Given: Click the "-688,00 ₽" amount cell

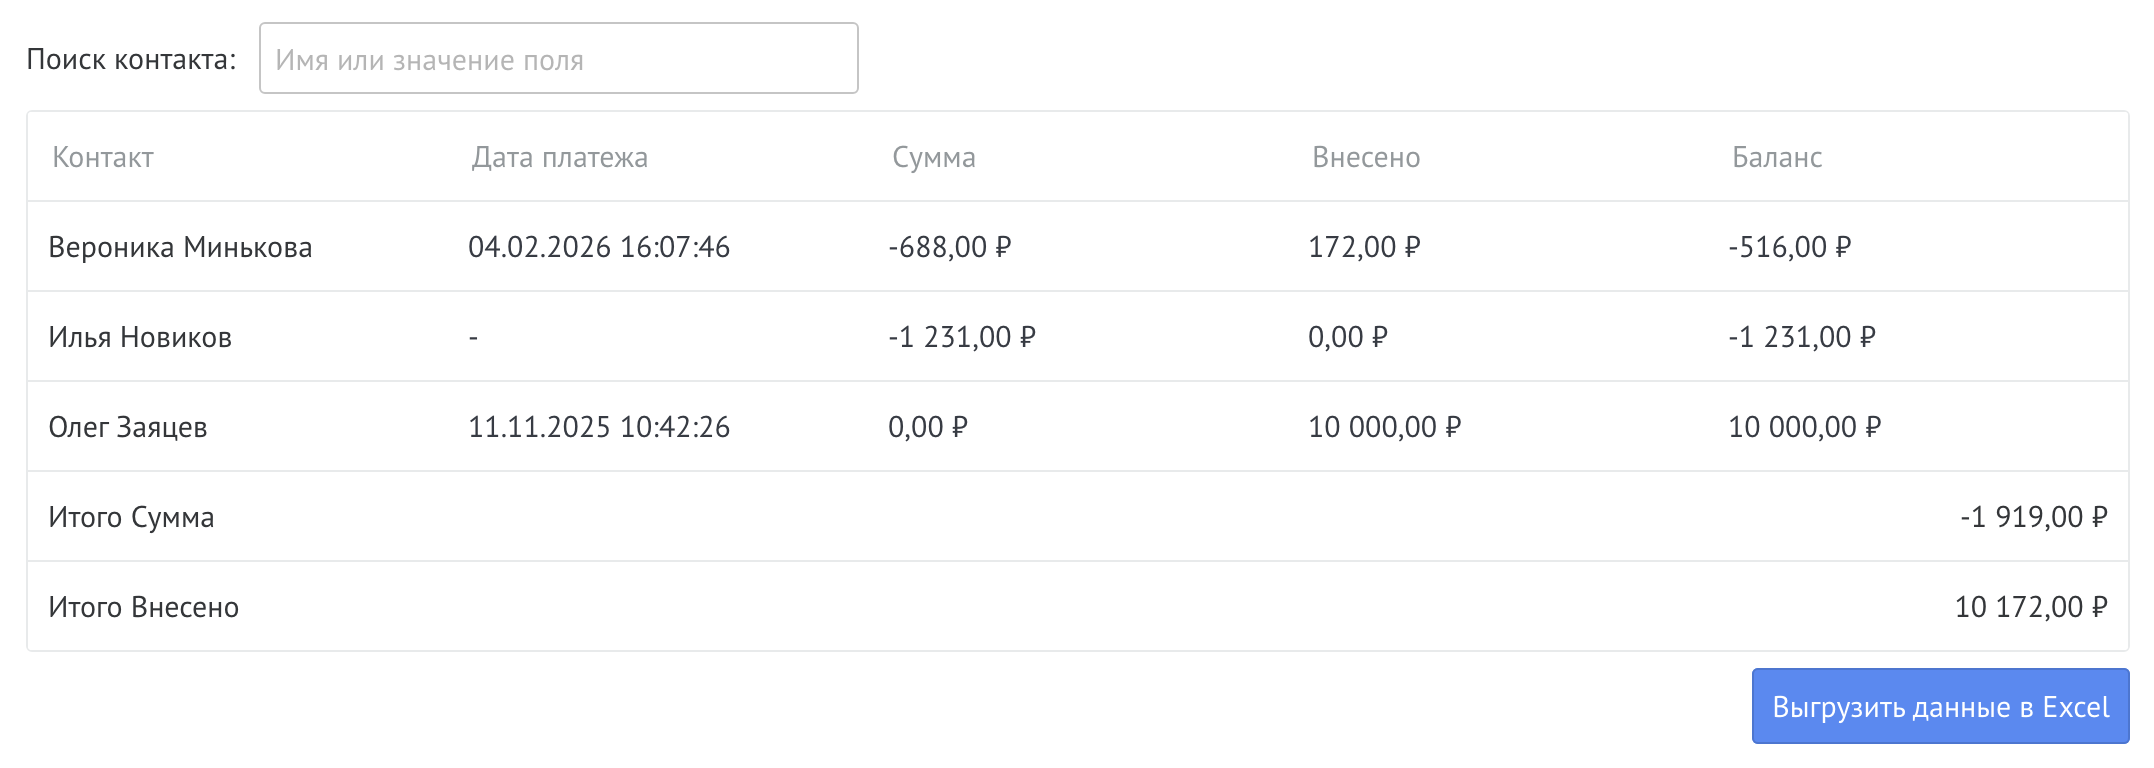Looking at the screenshot, I should pyautogui.click(x=950, y=247).
